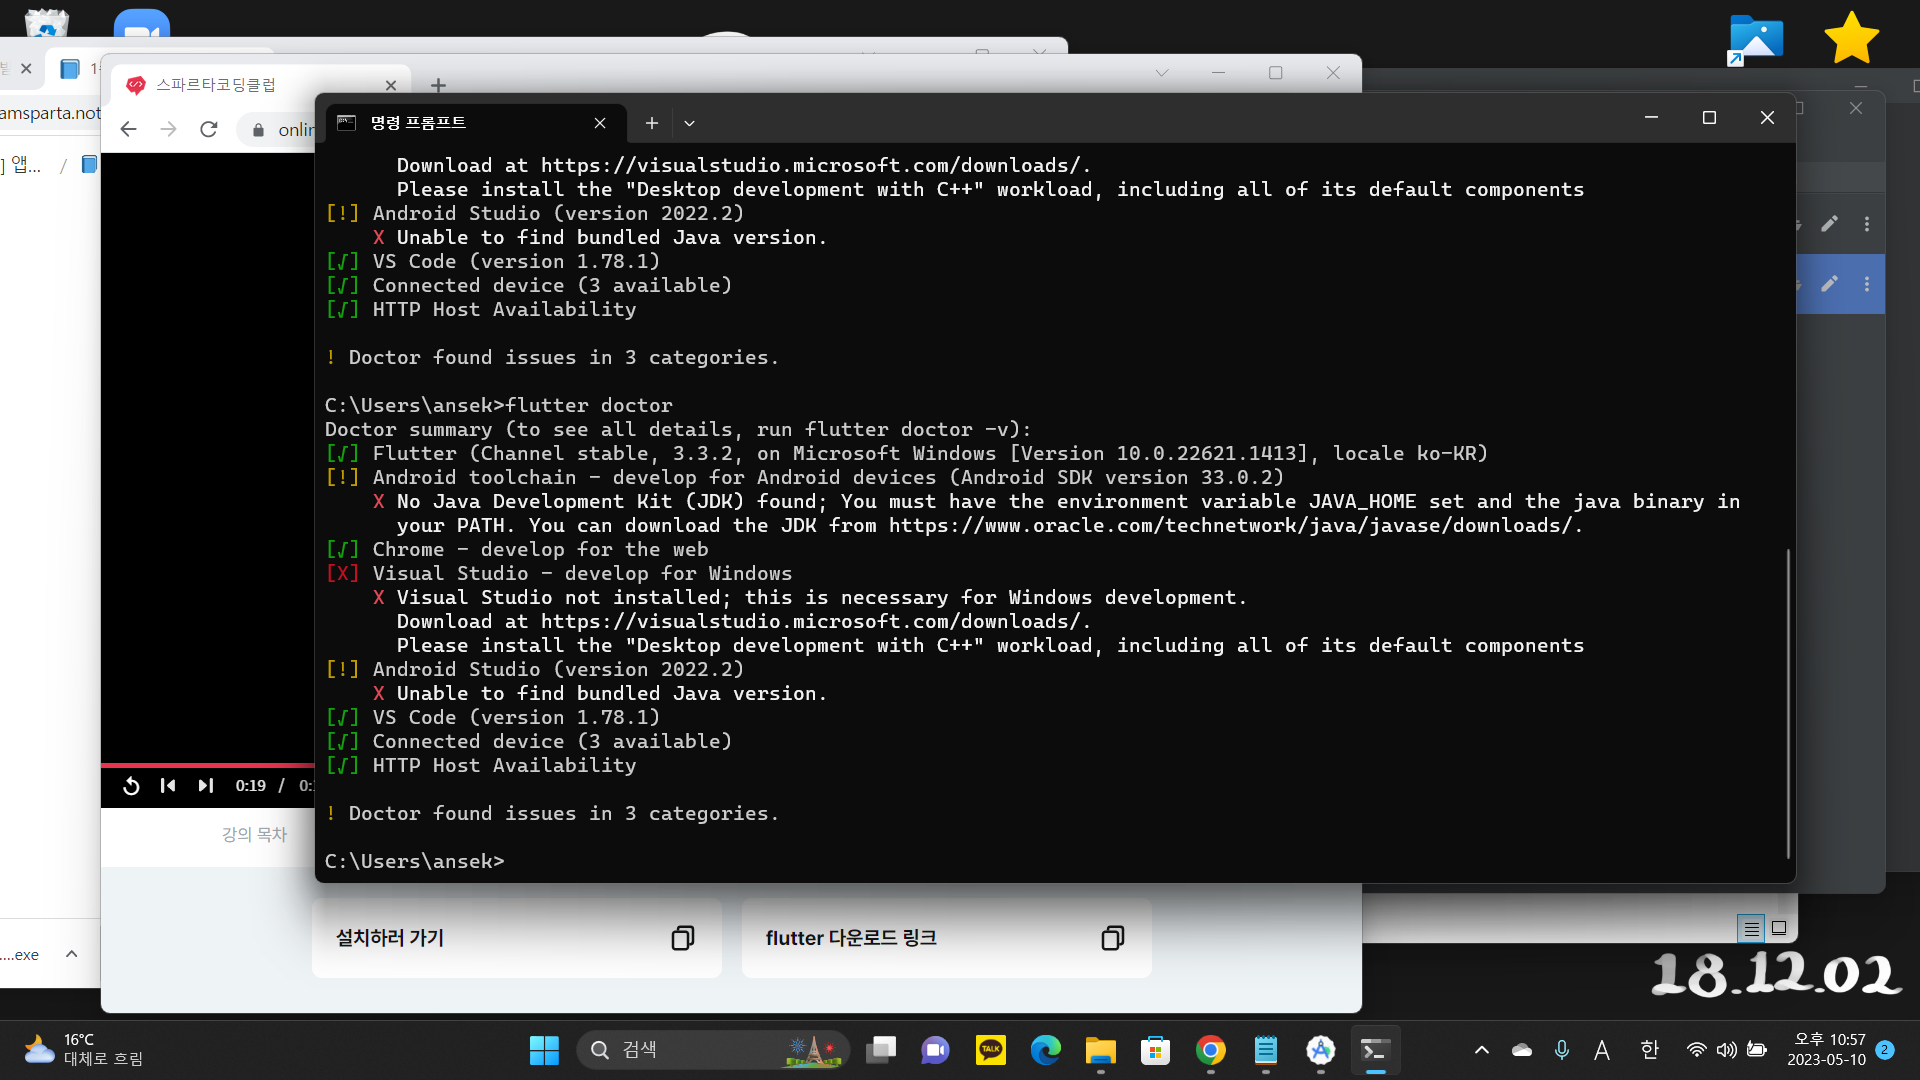Click the pencil edit icon in highlighted blue row
Image resolution: width=1920 pixels, height=1080 pixels.
tap(1829, 284)
